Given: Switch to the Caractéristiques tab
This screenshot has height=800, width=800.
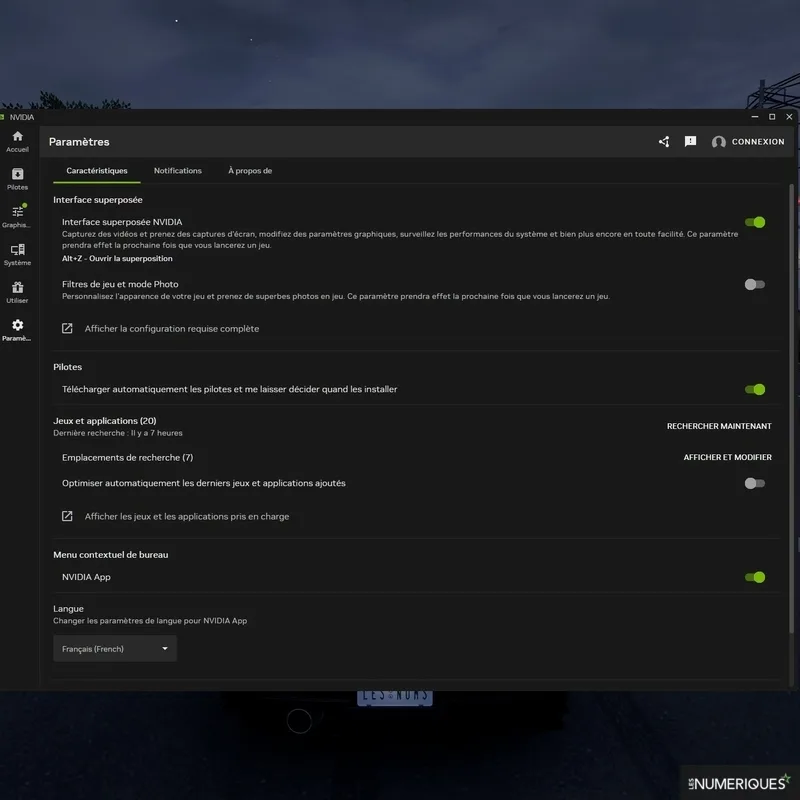Looking at the screenshot, I should (x=97, y=171).
